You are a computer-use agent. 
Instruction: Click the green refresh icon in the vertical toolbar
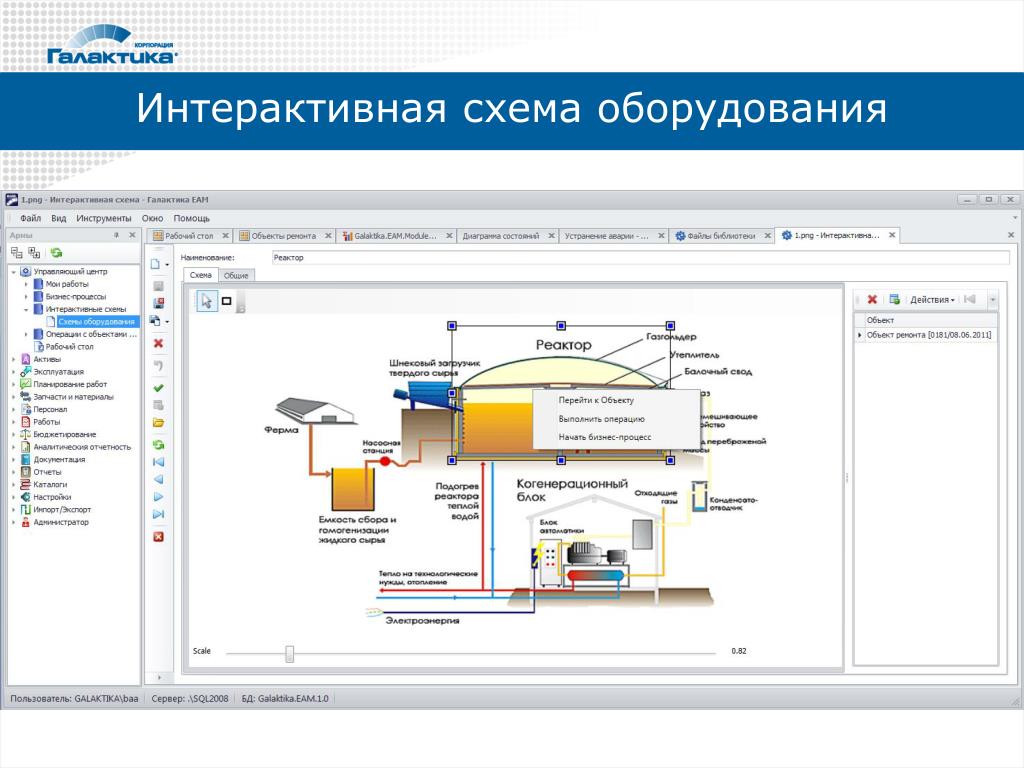click(158, 445)
